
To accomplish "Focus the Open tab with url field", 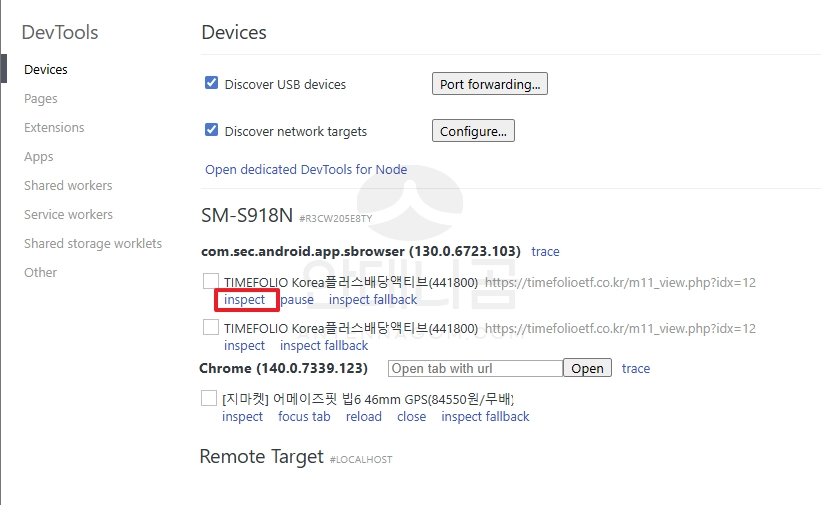I will point(475,368).
